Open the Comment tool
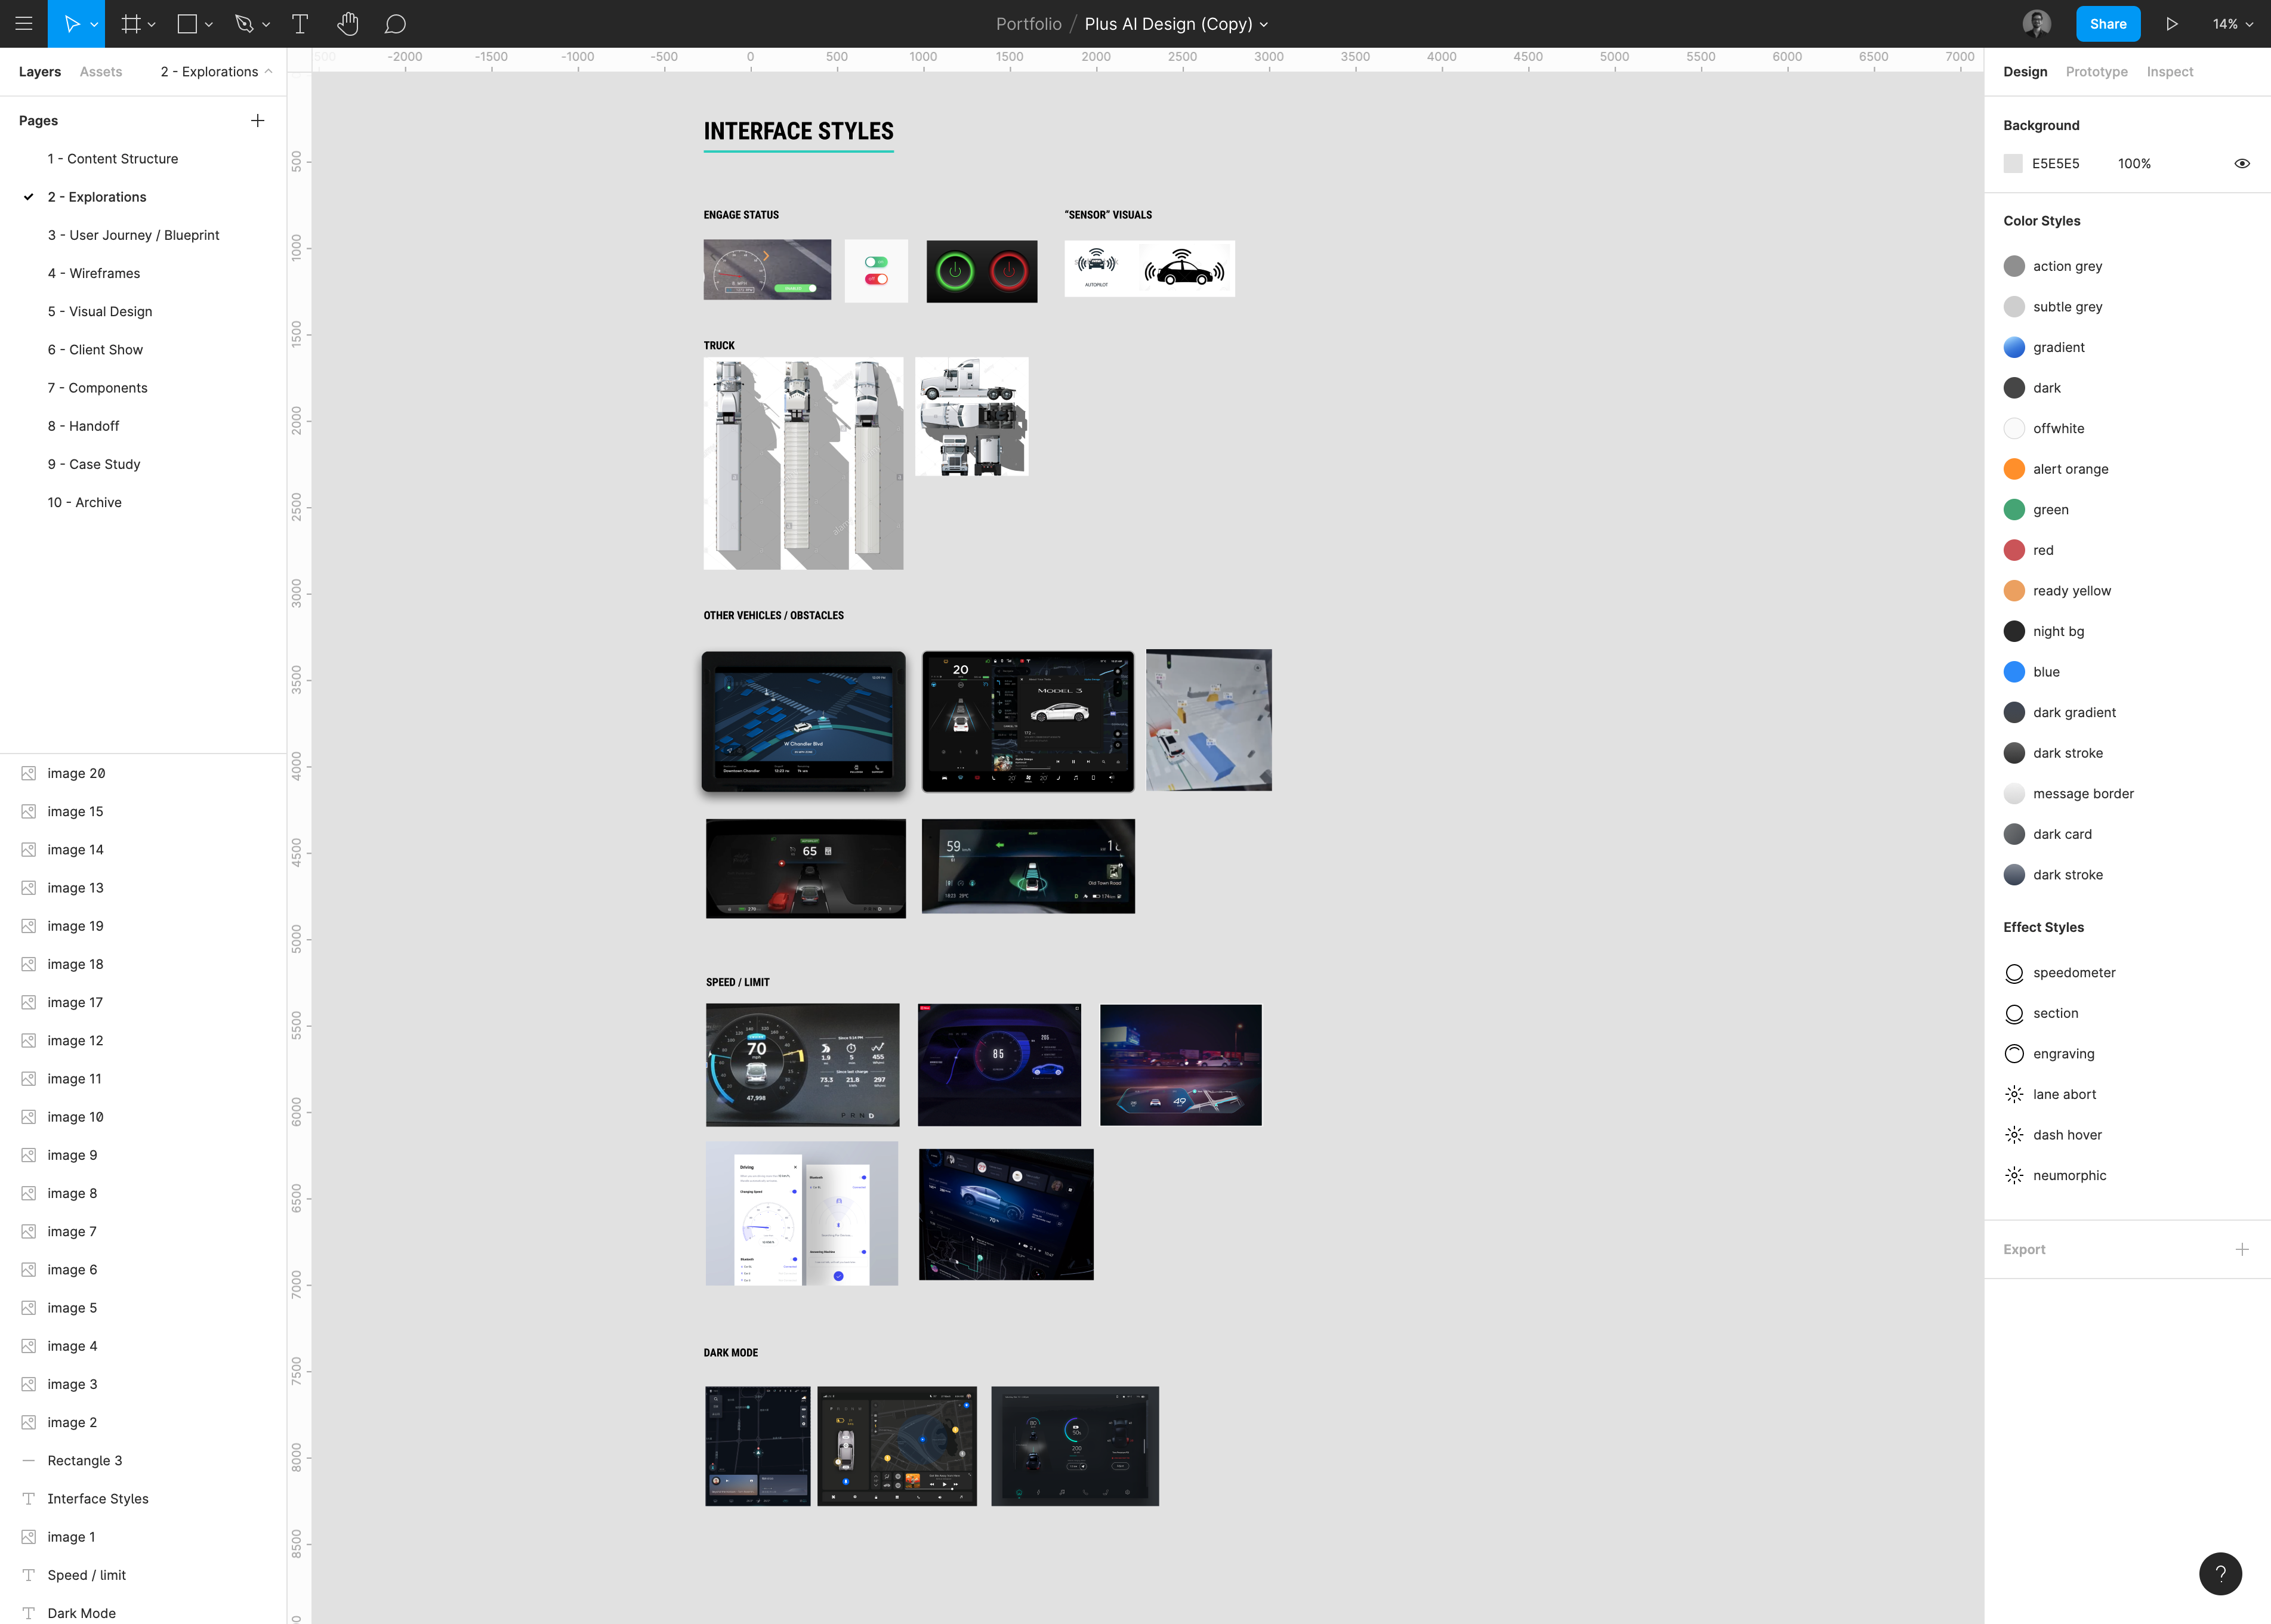The image size is (2271, 1624). (x=395, y=23)
